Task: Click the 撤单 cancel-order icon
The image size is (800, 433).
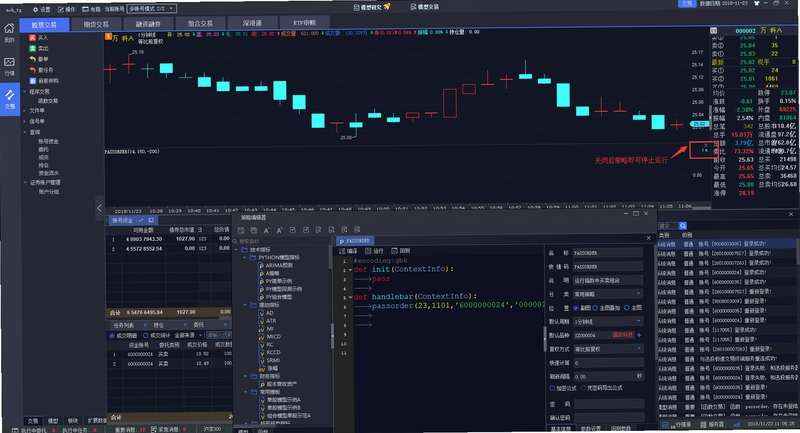Action: click(x=33, y=59)
